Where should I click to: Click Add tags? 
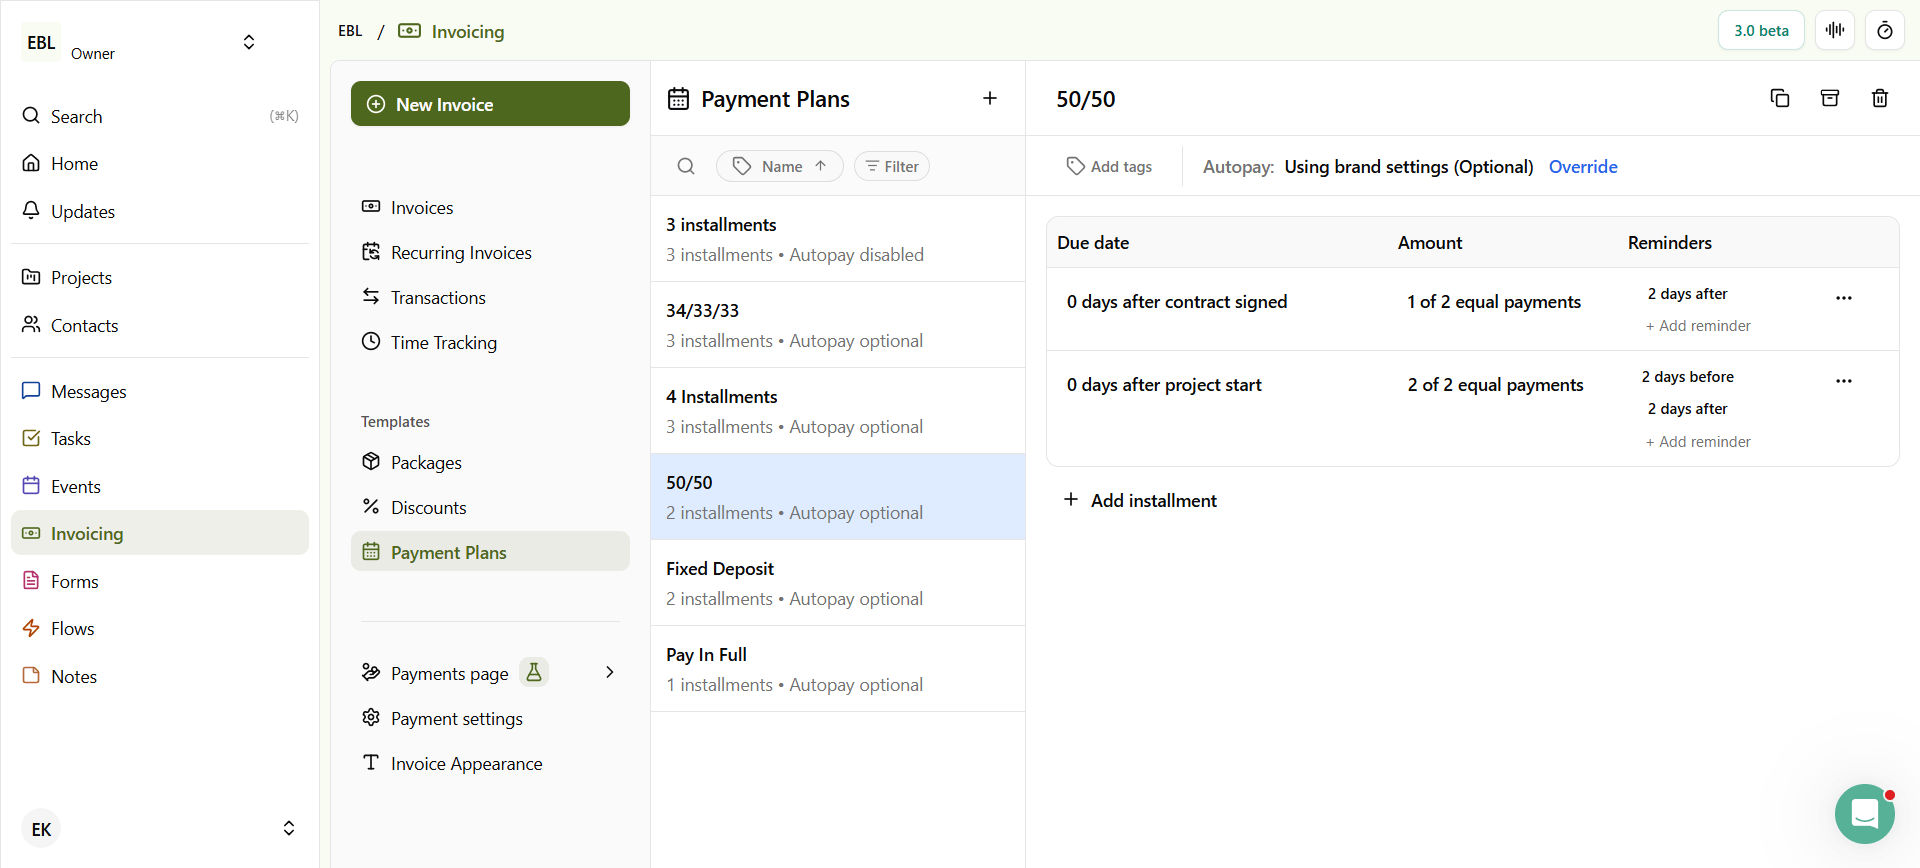tap(1109, 166)
